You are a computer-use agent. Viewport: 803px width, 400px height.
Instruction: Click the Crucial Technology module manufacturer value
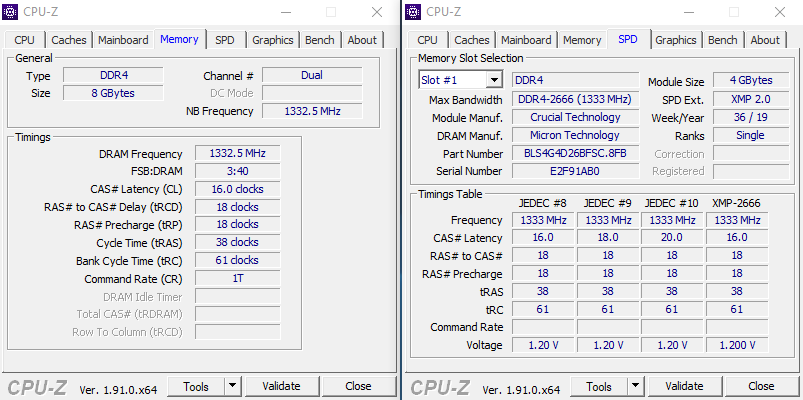click(576, 117)
